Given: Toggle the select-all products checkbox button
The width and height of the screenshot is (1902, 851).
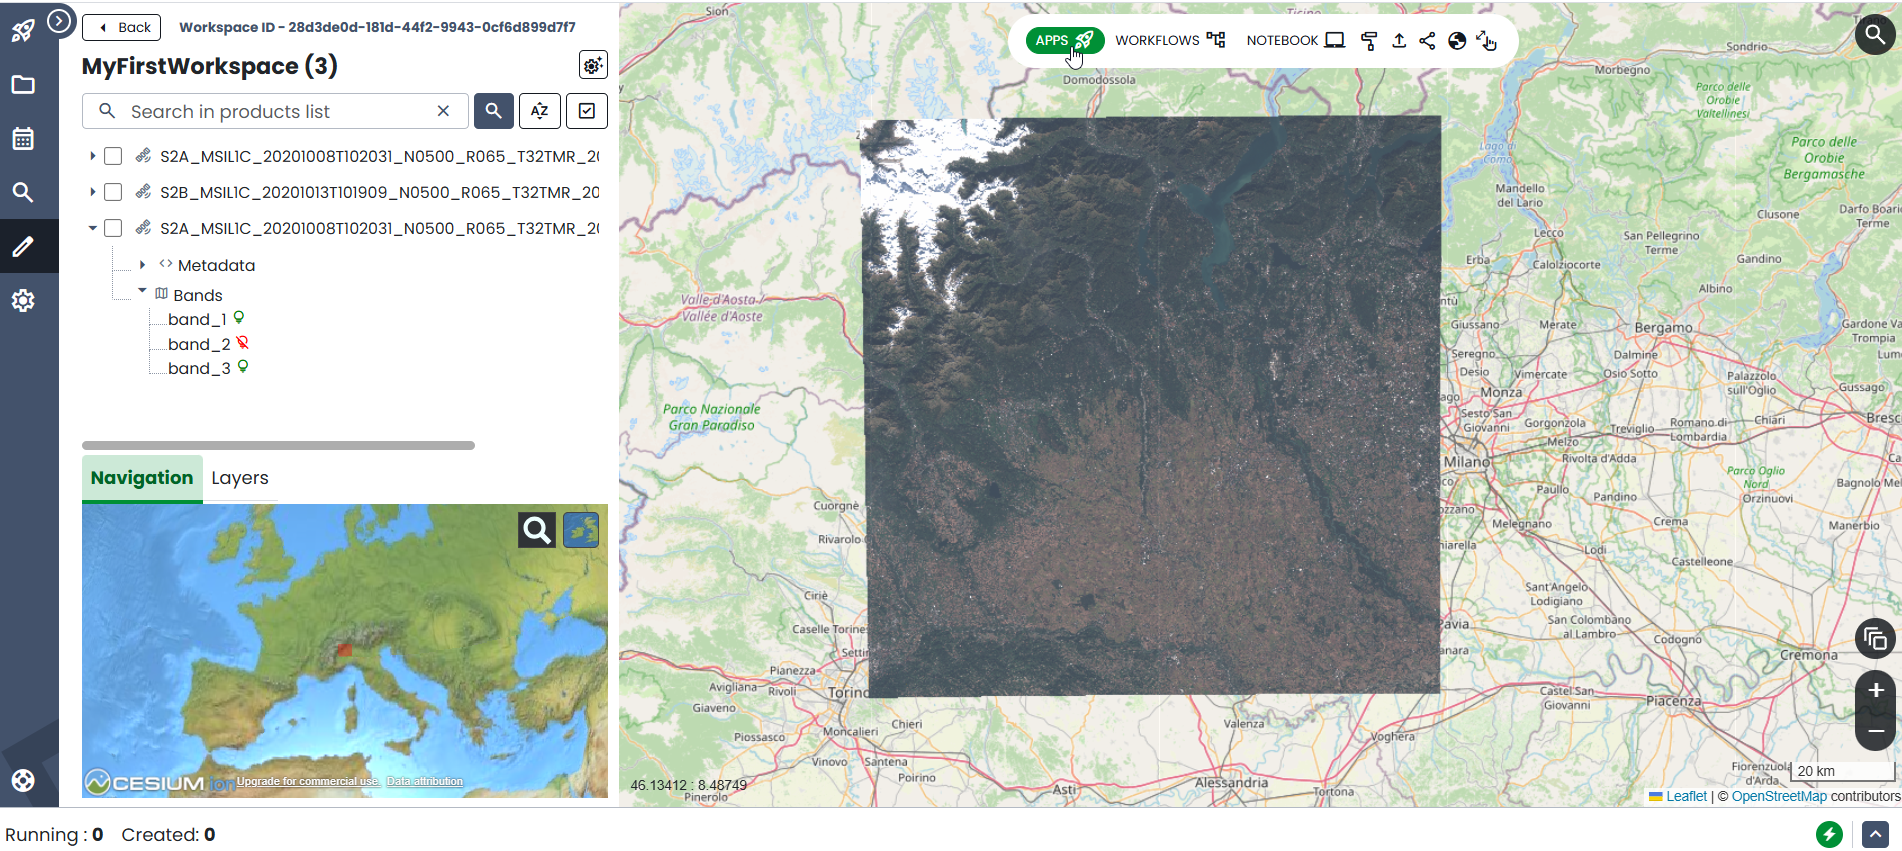Looking at the screenshot, I should pos(587,111).
